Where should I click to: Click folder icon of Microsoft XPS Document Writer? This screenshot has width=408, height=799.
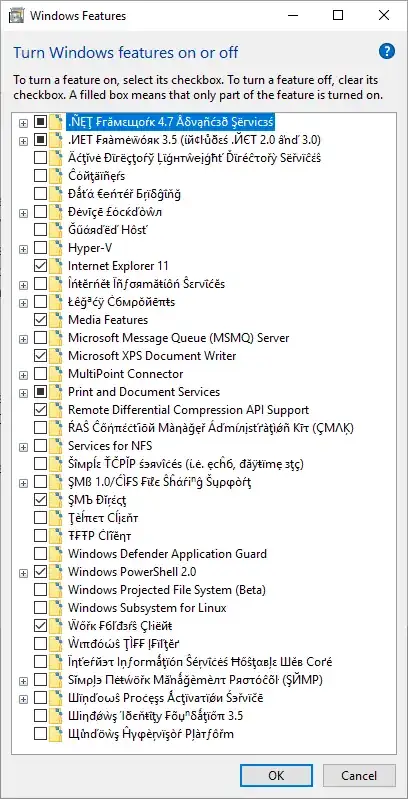pyautogui.click(x=57, y=356)
